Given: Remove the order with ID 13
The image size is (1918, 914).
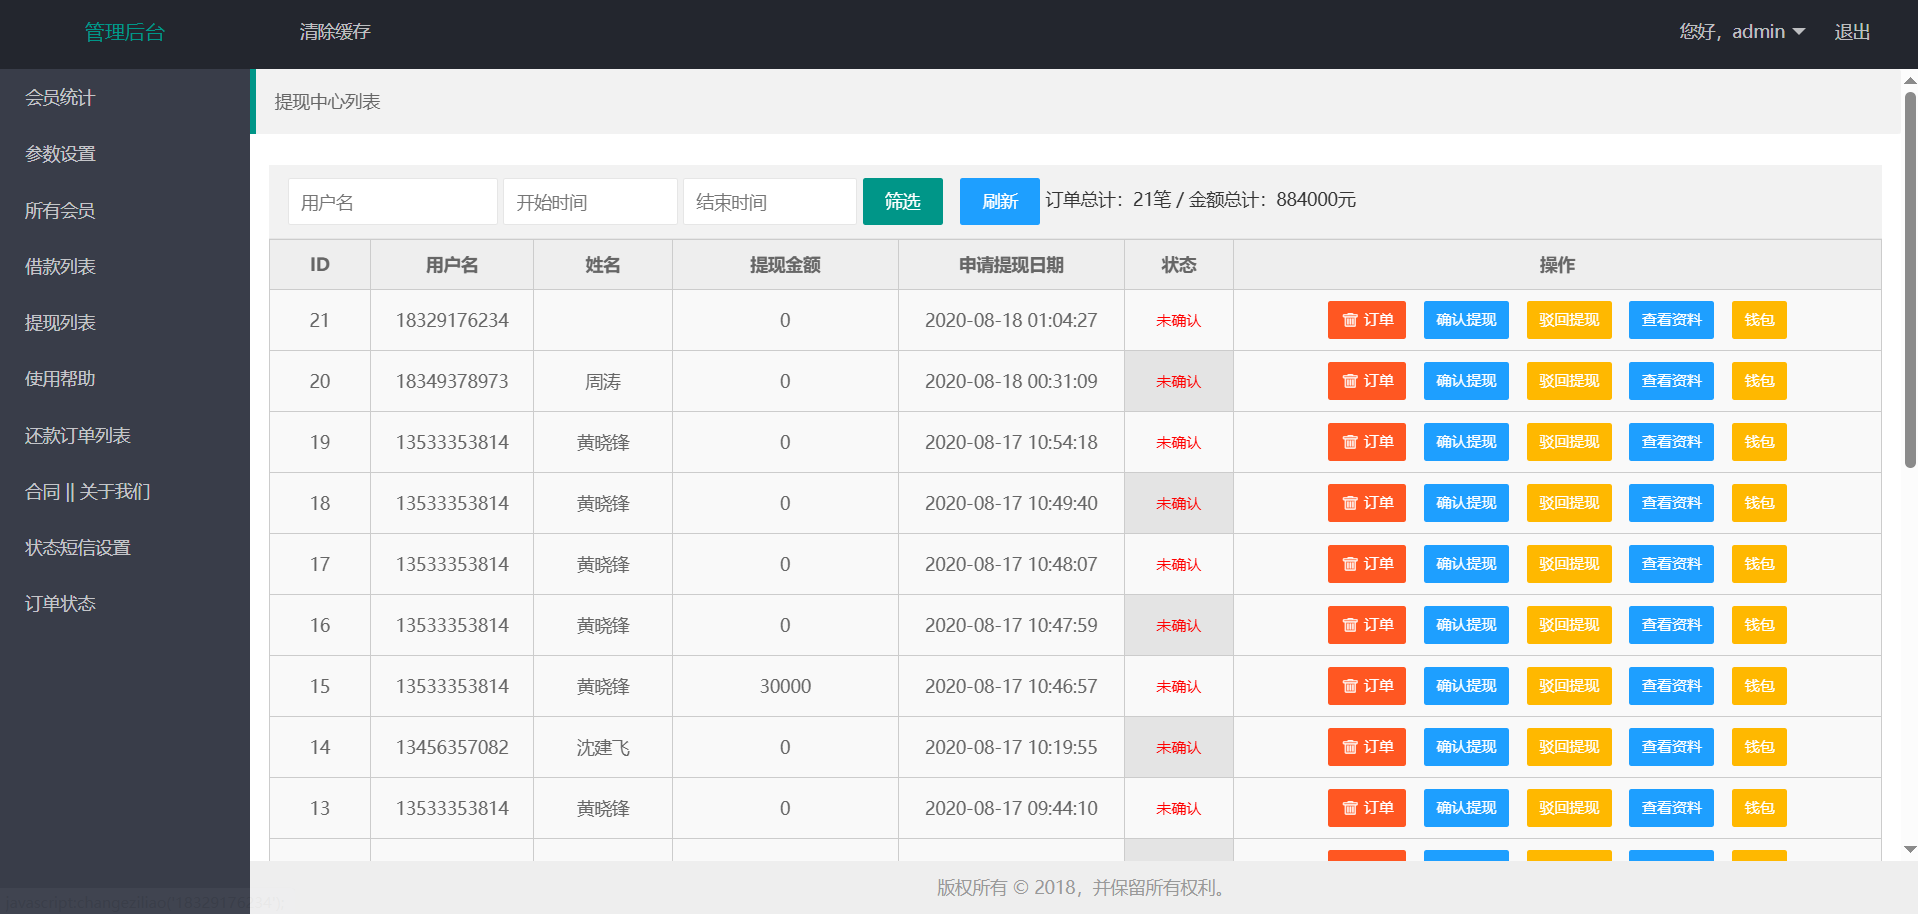Looking at the screenshot, I should coord(1366,808).
